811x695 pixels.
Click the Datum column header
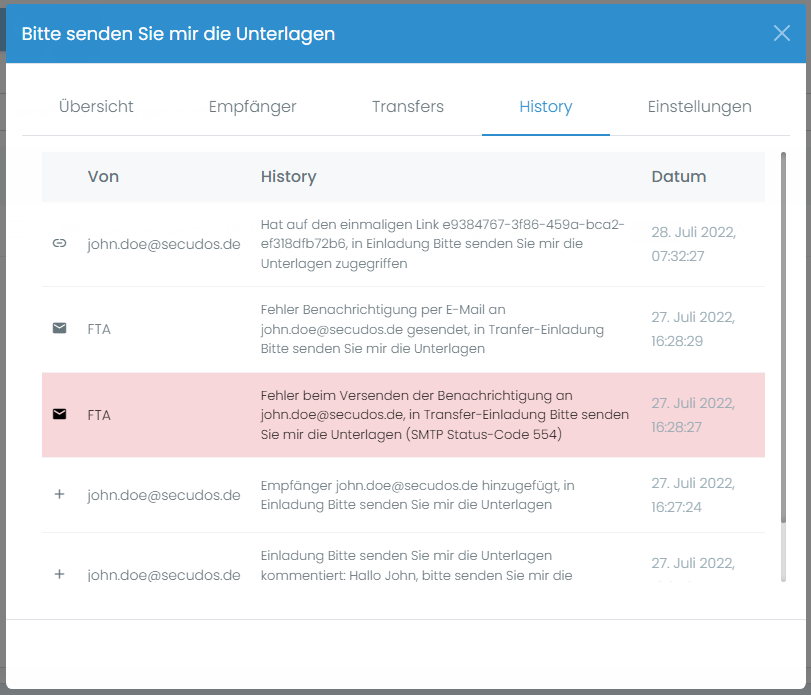pos(678,177)
